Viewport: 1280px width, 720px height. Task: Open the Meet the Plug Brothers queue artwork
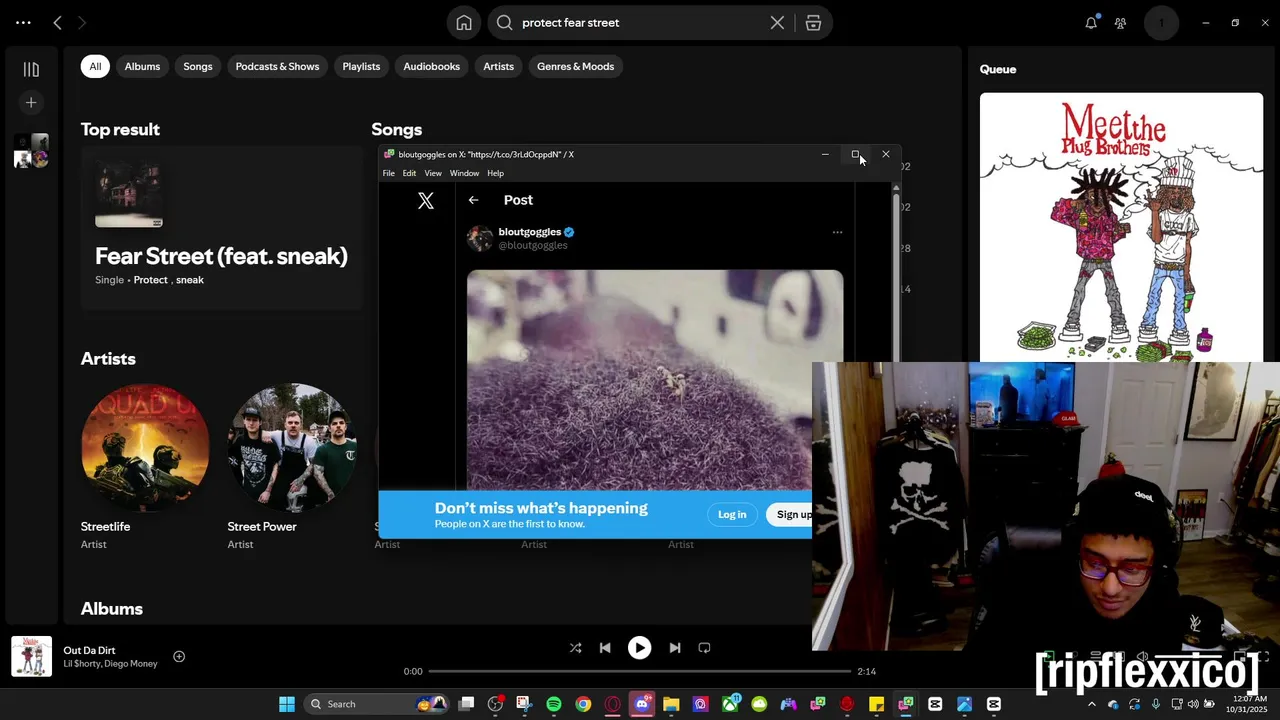[1121, 227]
